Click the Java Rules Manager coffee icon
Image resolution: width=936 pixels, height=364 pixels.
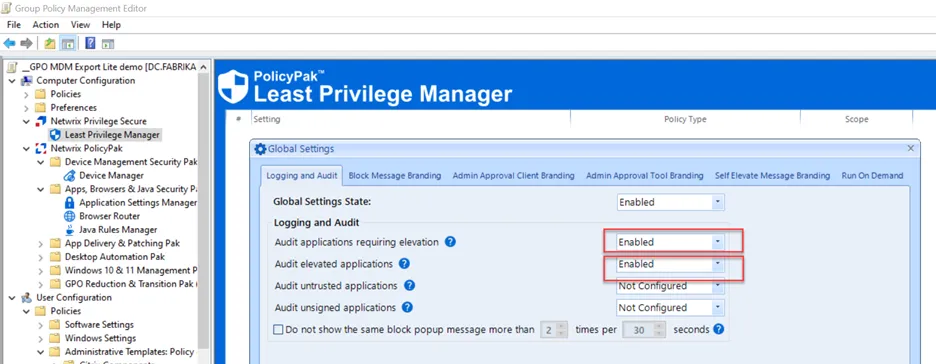point(70,230)
